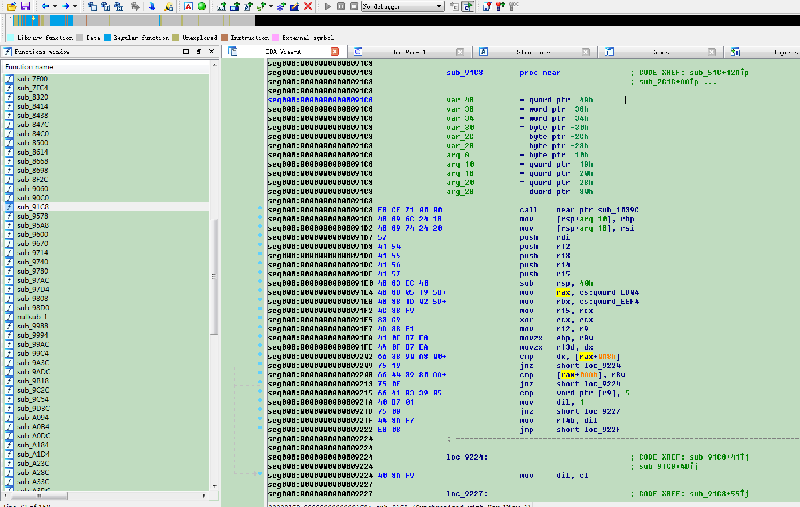This screenshot has height=507, width=800.
Task: Click the text search 'A' toolbar icon
Action: point(190,6)
